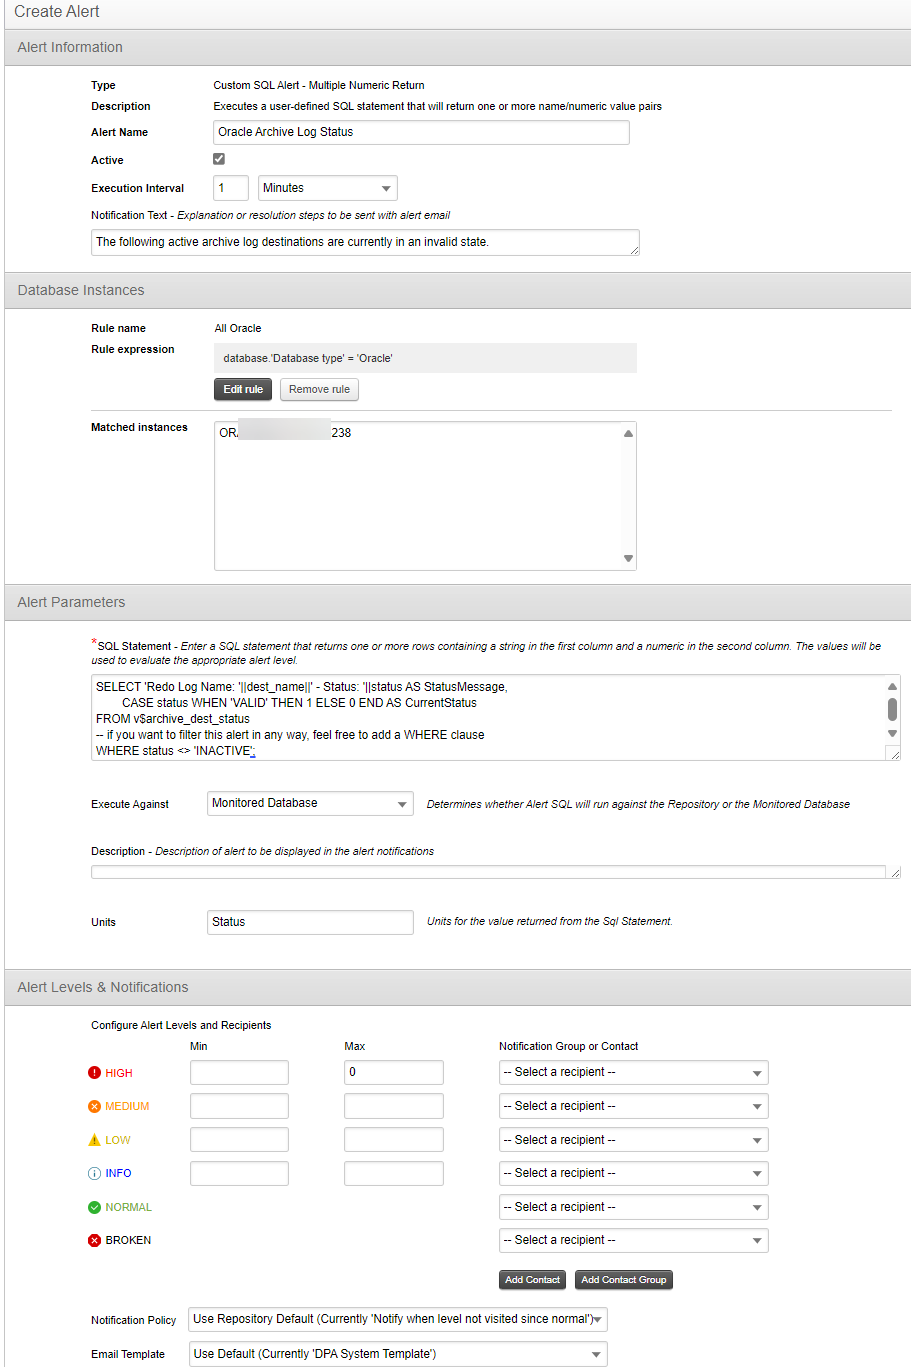Open the Notification Policy dropdown

coord(398,1319)
